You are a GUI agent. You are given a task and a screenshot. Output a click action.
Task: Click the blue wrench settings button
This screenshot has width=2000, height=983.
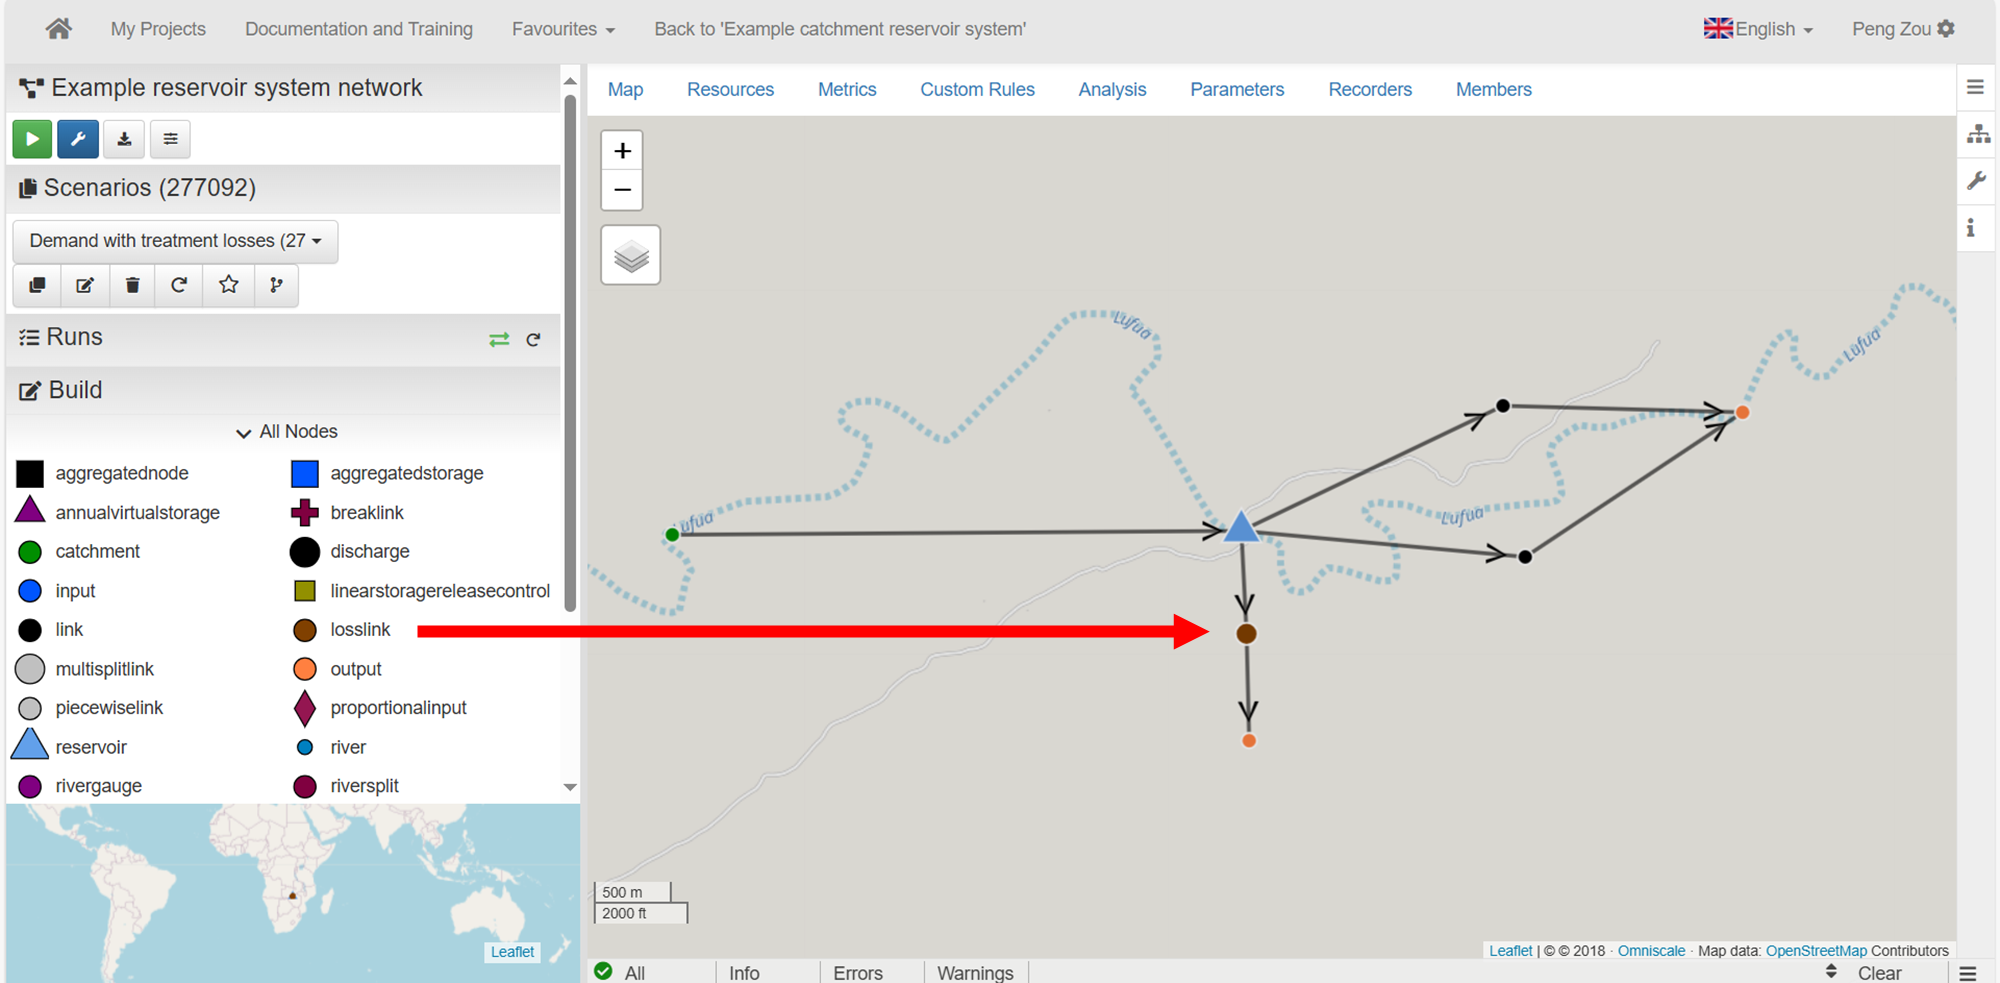click(x=78, y=139)
